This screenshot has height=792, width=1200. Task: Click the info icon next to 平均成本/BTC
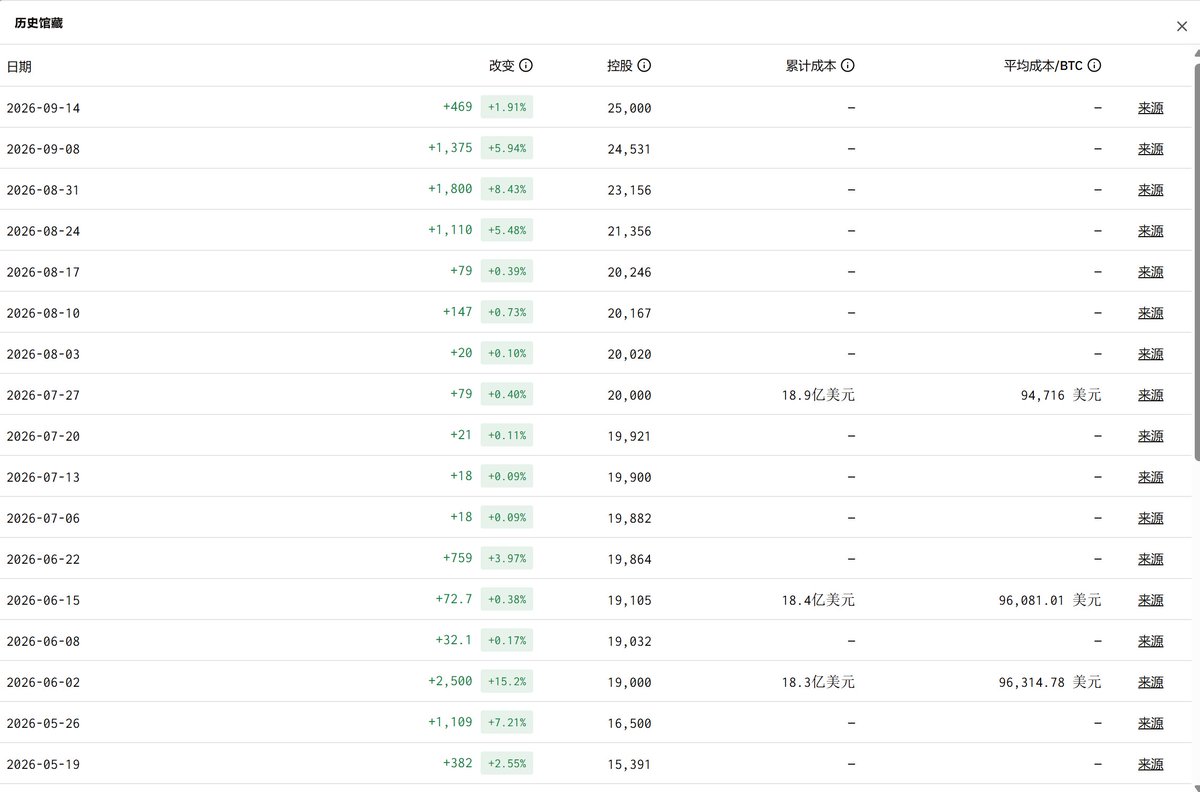pyautogui.click(x=1094, y=66)
